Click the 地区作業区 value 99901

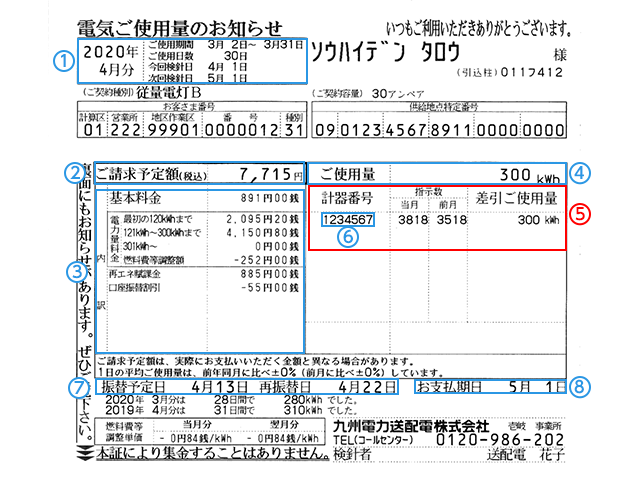coord(174,130)
